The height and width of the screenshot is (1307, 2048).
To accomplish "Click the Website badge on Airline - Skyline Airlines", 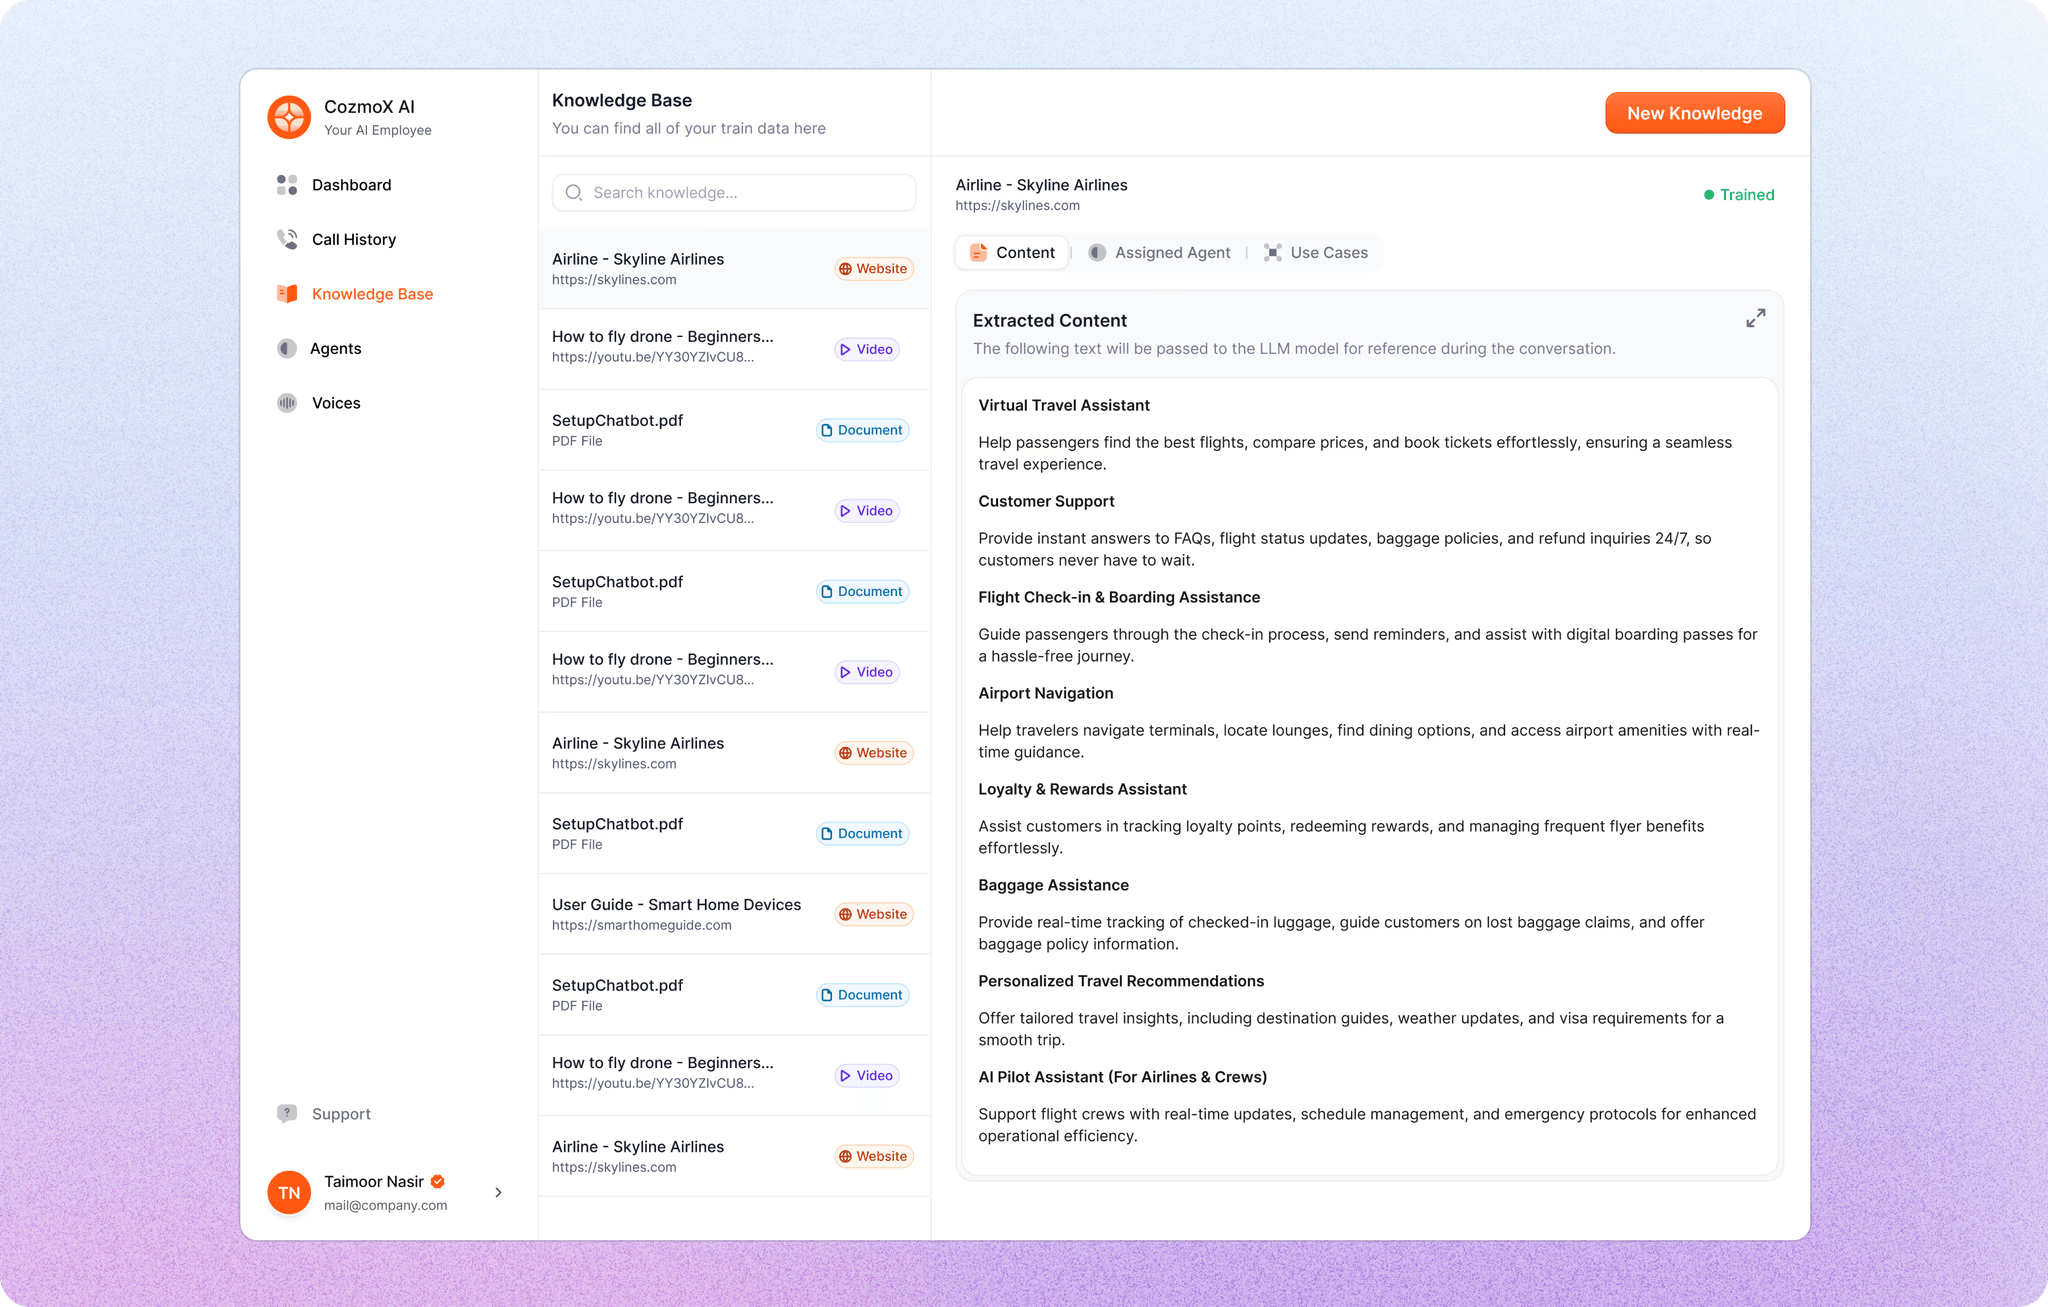I will click(x=873, y=268).
